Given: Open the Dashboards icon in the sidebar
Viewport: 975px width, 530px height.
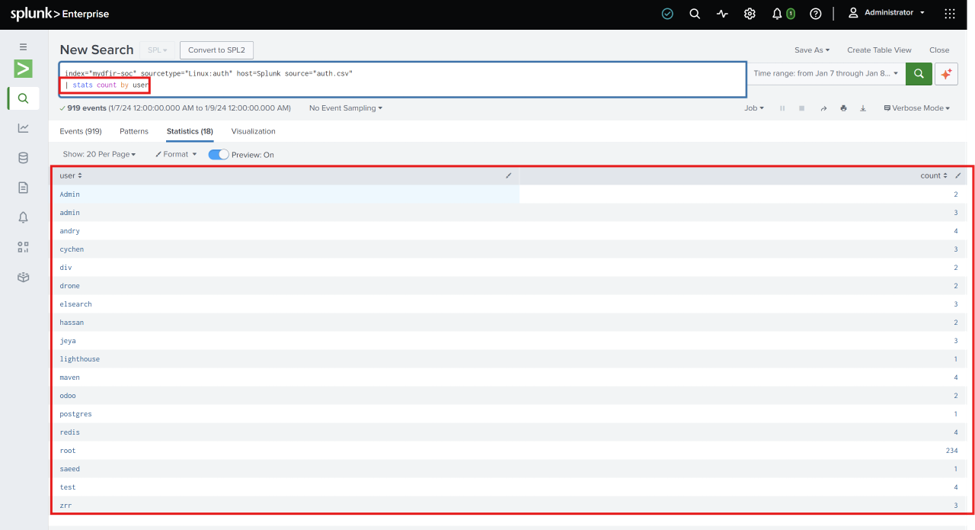Looking at the screenshot, I should click(x=23, y=247).
